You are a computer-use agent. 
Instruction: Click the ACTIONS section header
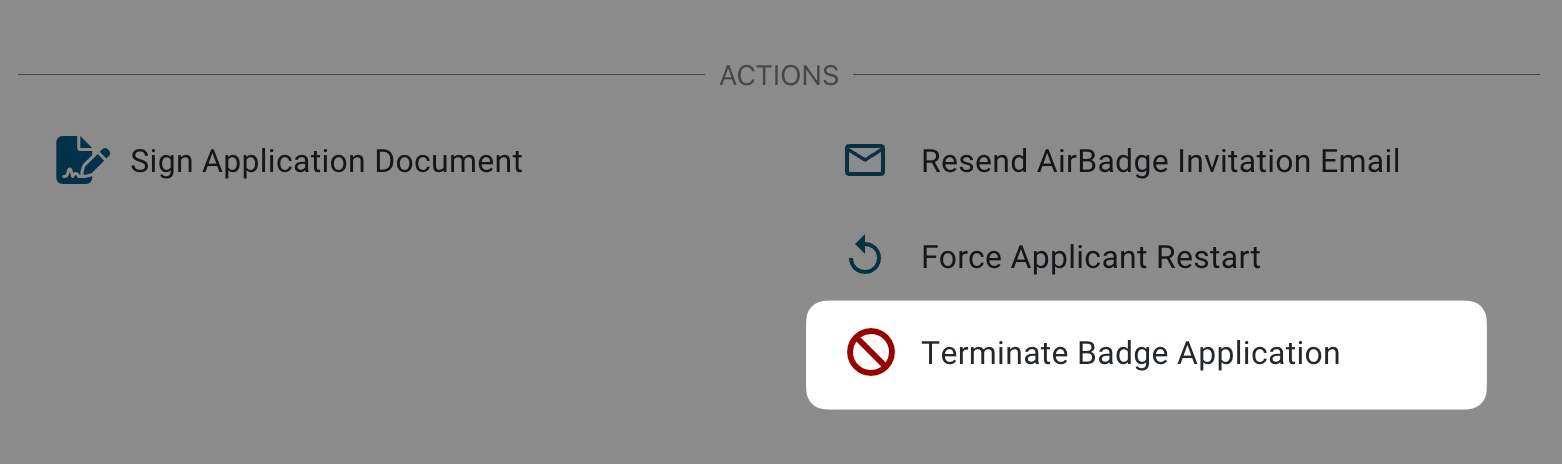tap(779, 76)
